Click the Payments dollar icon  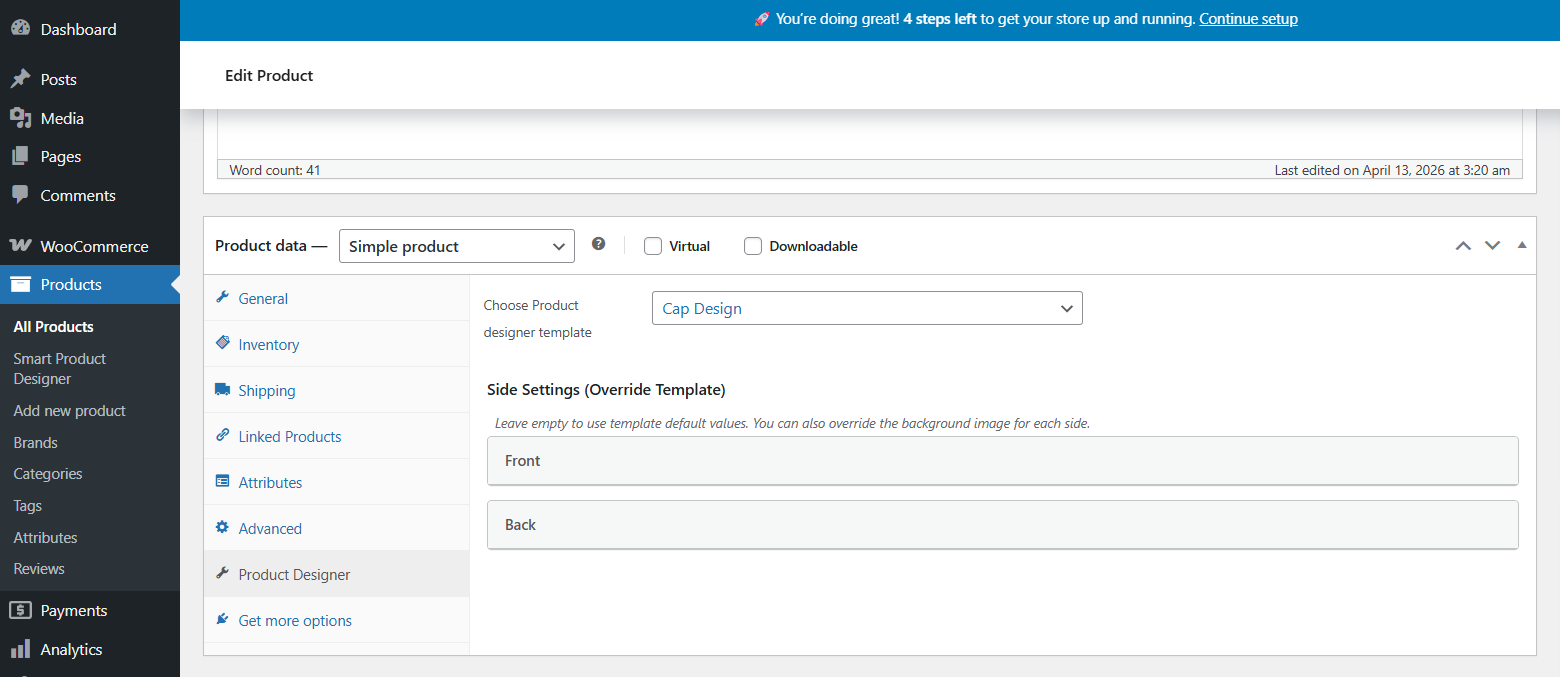[20, 610]
